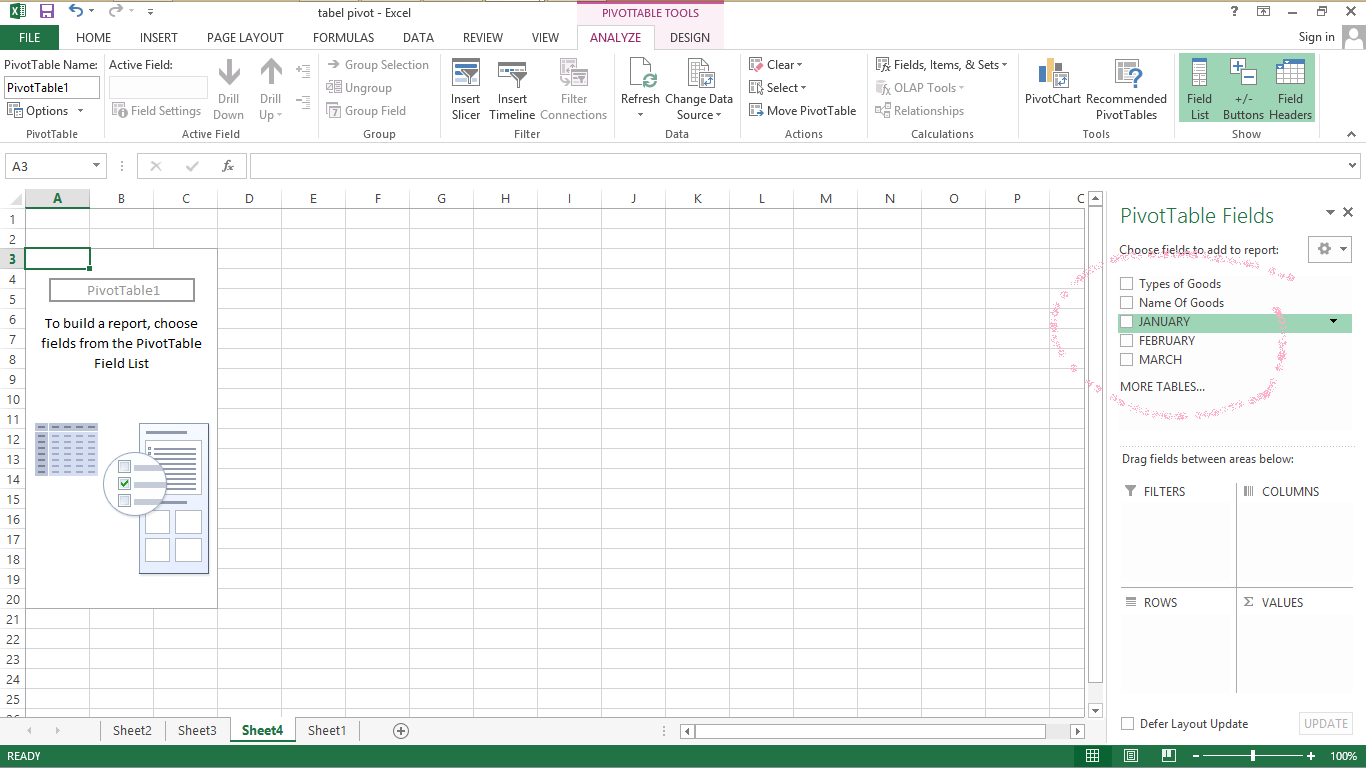This screenshot has height=768, width=1366.
Task: Check the JANUARY field checkbox
Action: point(1127,321)
